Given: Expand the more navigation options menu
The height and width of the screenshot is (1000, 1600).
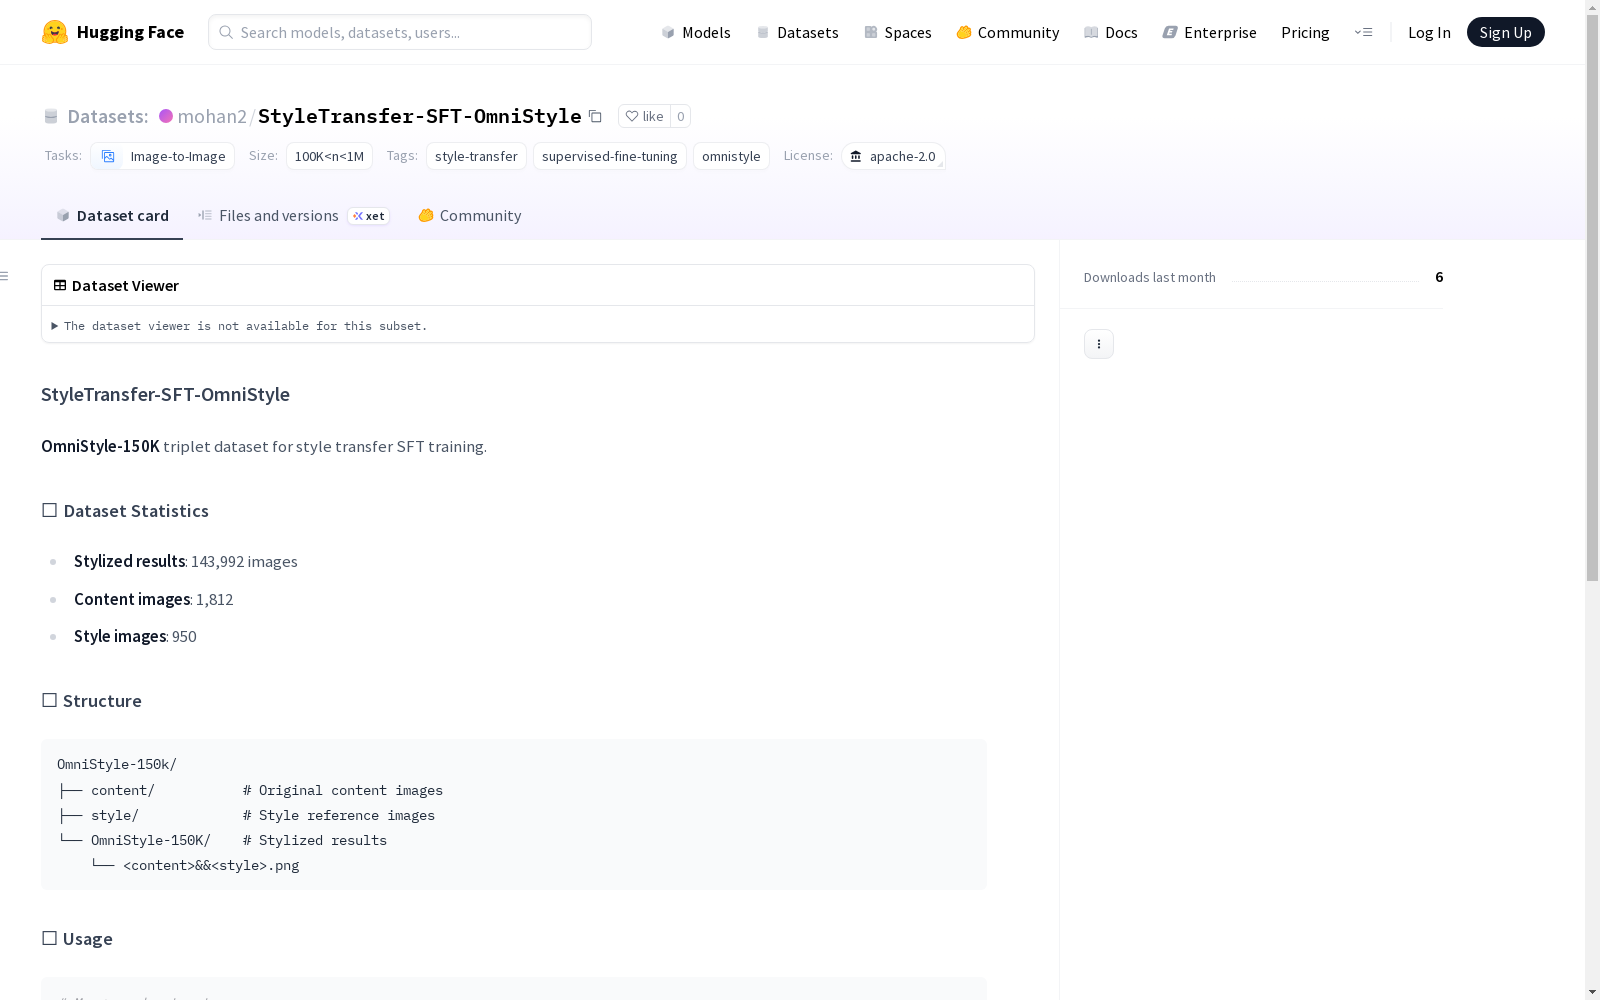Looking at the screenshot, I should [1363, 32].
